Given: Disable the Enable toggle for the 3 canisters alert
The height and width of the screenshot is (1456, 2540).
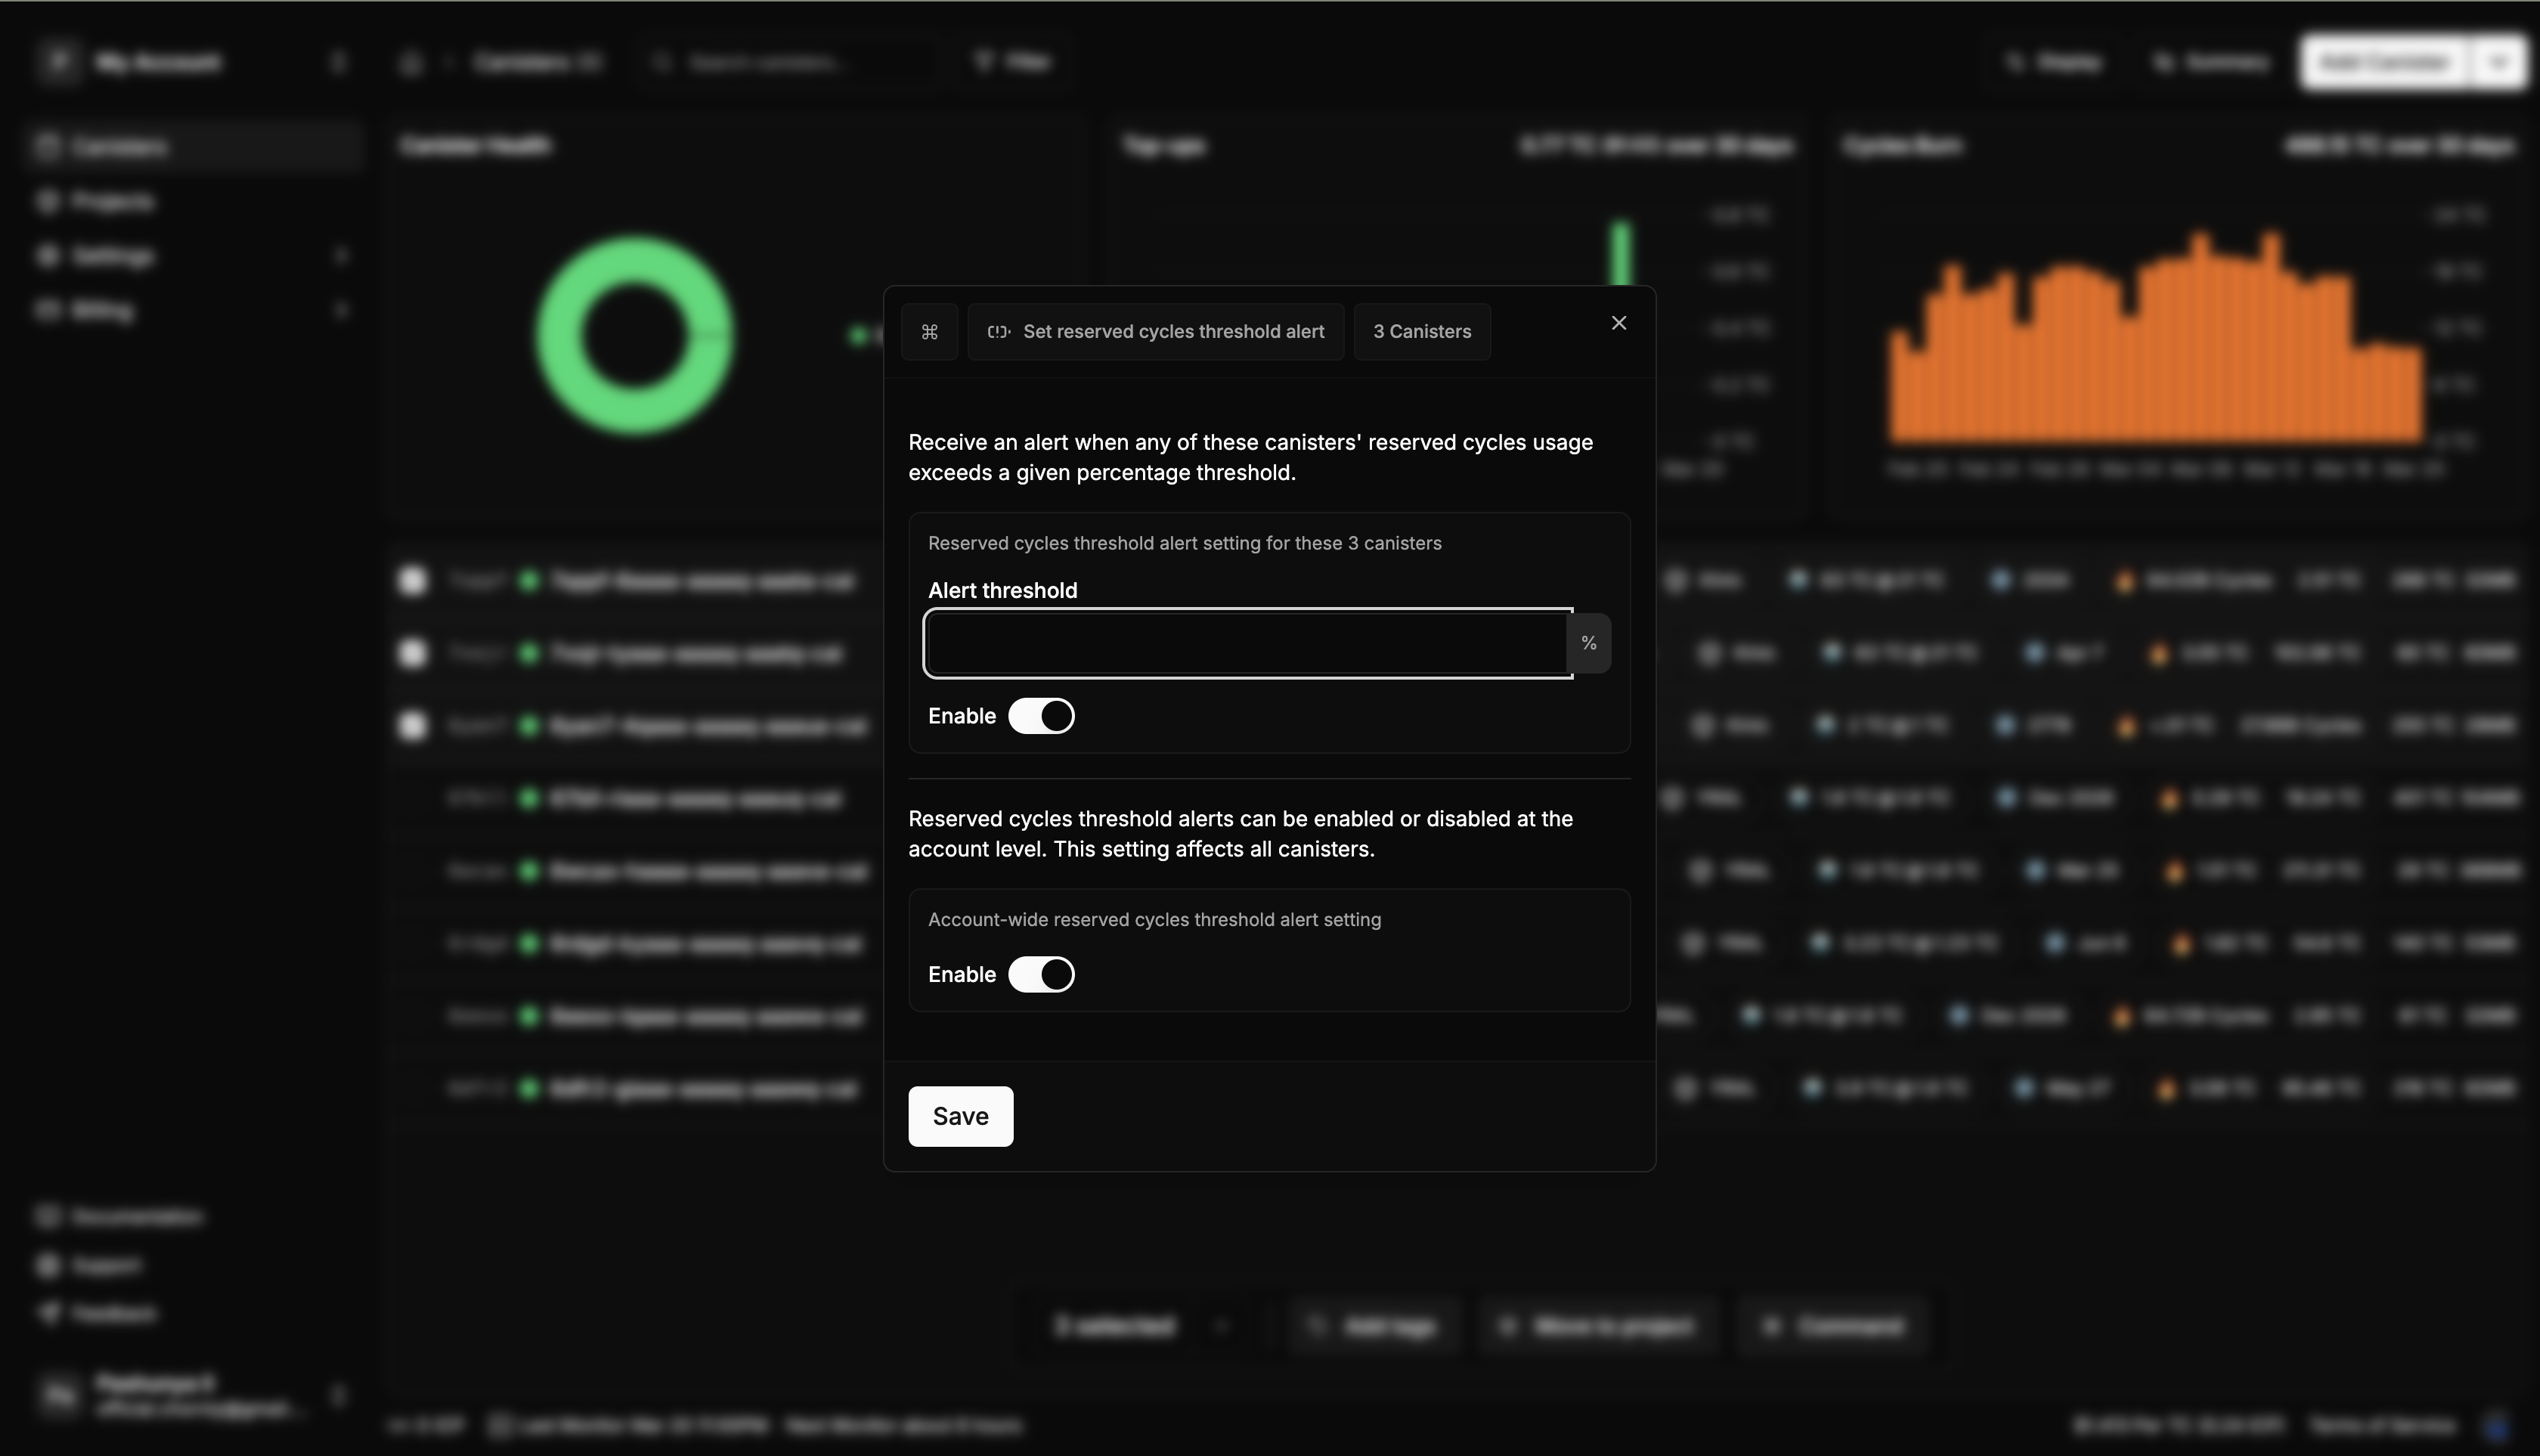Looking at the screenshot, I should click(x=1042, y=715).
